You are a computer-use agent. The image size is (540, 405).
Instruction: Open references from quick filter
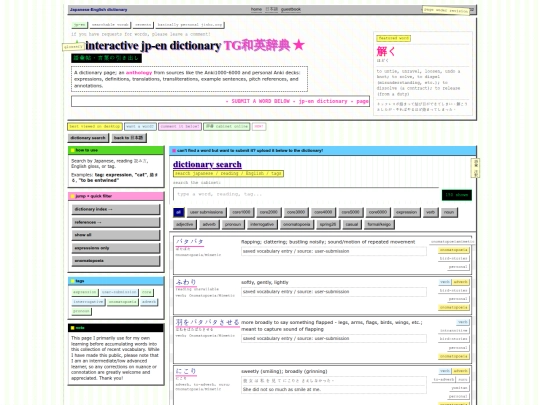(116, 222)
